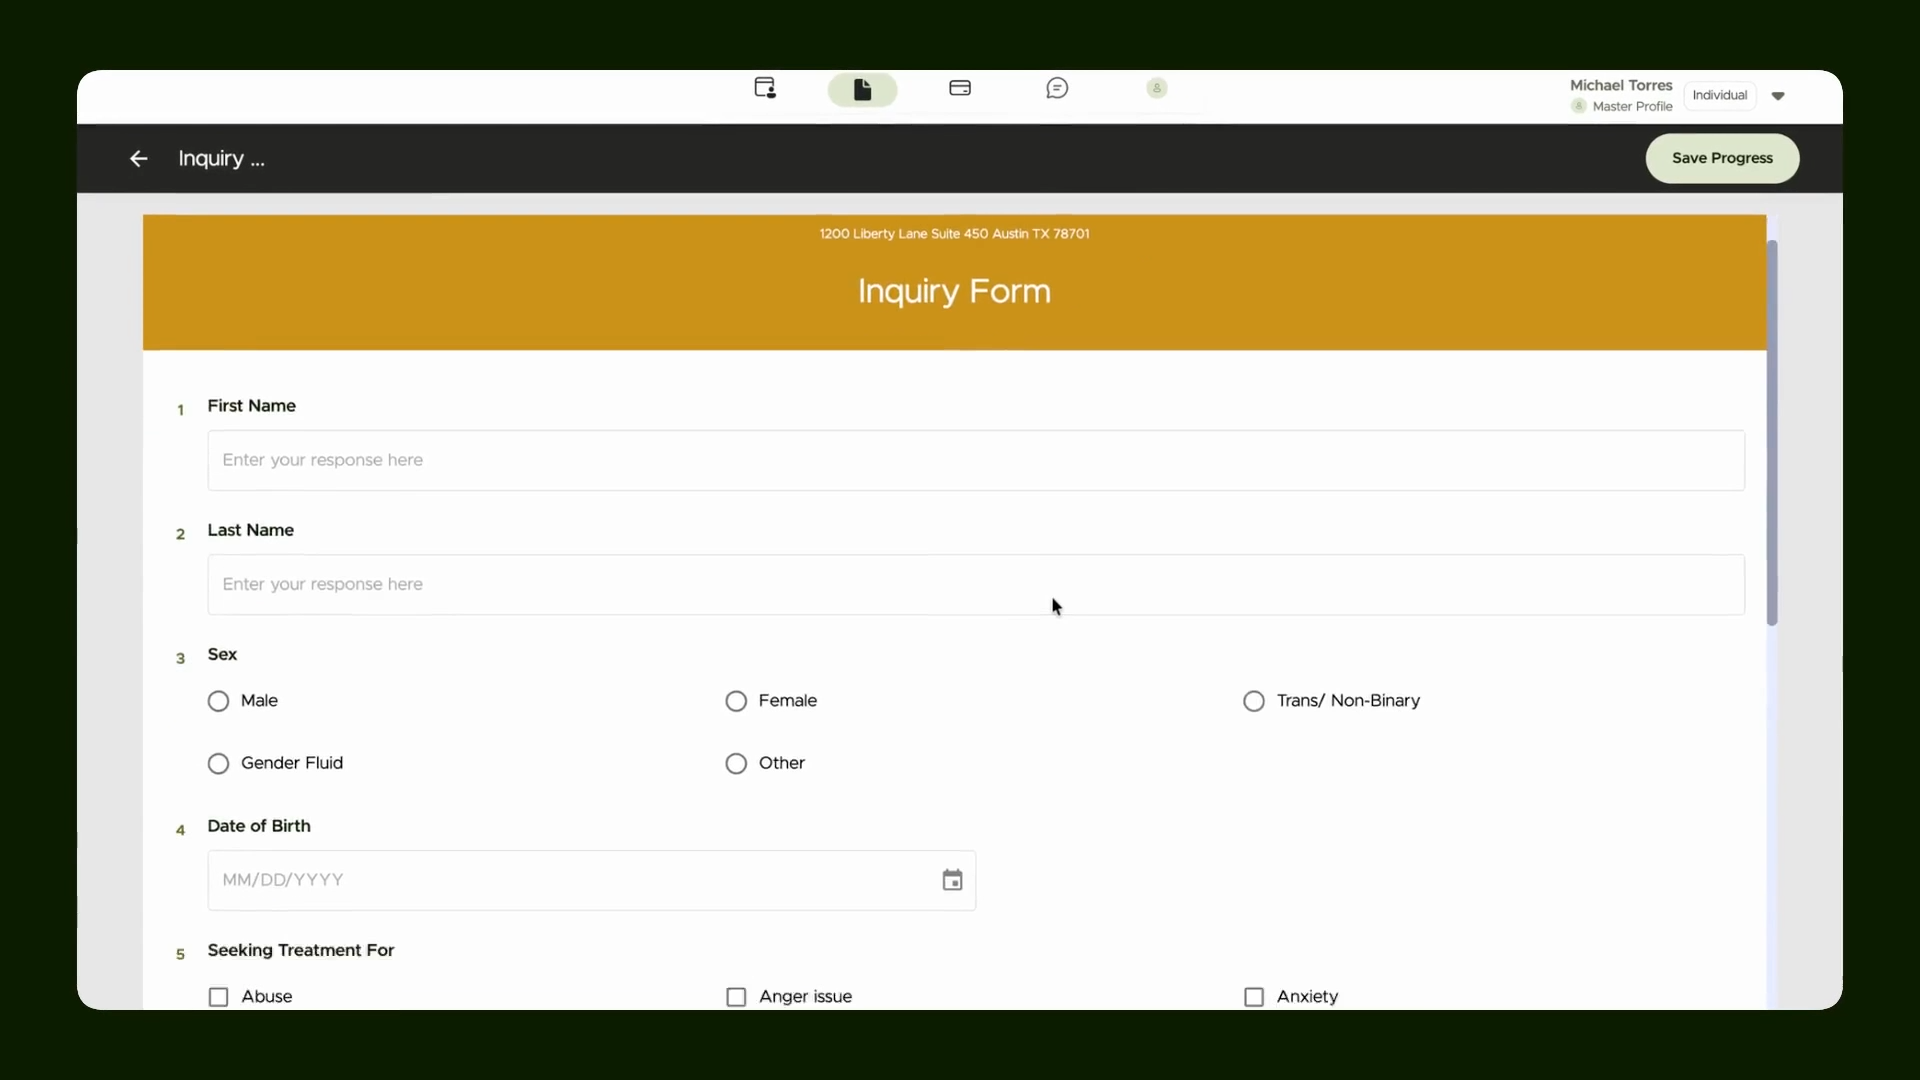Viewport: 1920px width, 1080px height.
Task: Open the calendar appointments icon in top navigation
Action: 765,88
